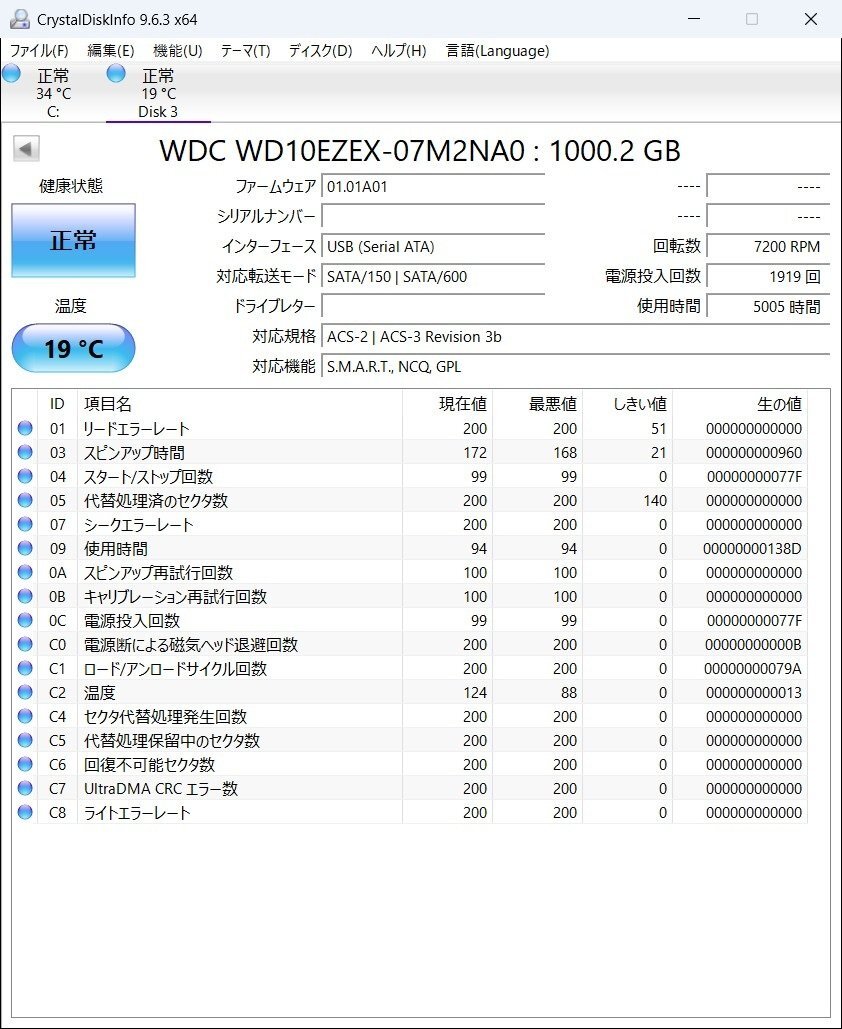Open the 言語(Language) menu
This screenshot has height=1029, width=842.
[497, 51]
